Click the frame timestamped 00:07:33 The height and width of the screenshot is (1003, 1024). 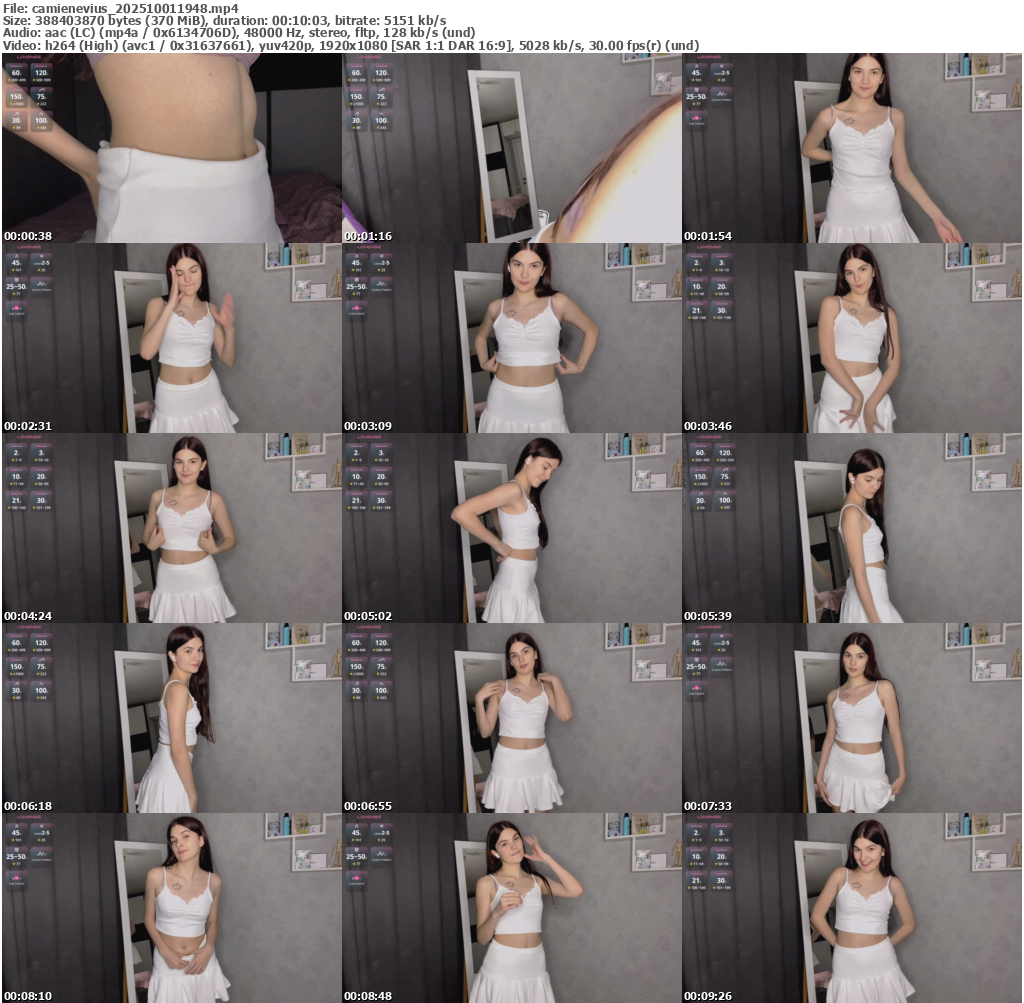click(851, 718)
